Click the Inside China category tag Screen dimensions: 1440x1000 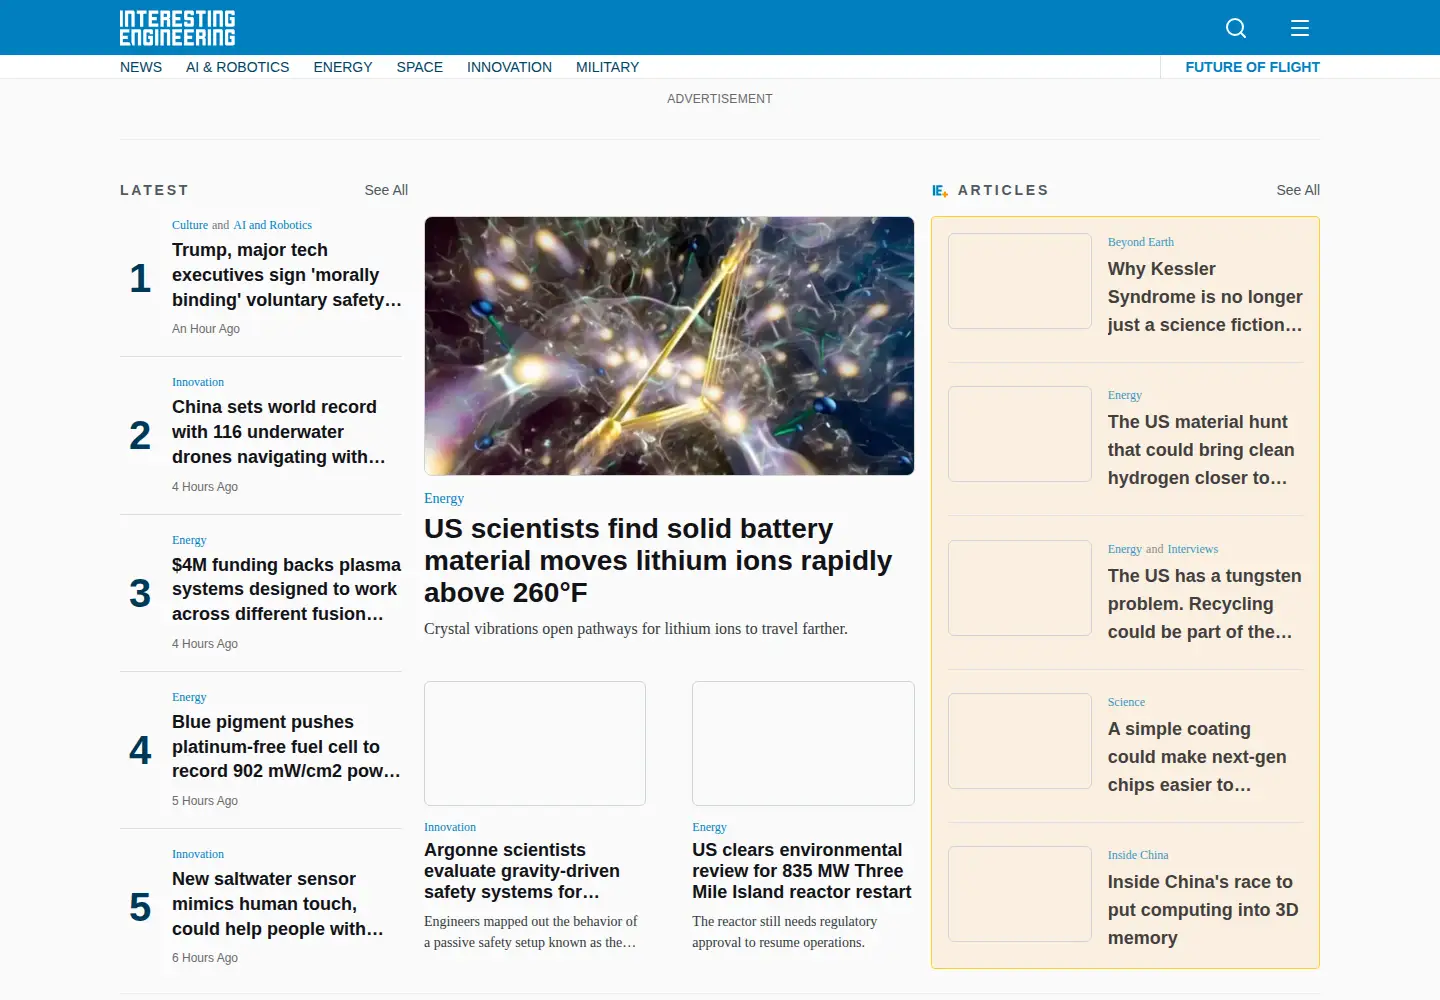point(1138,855)
